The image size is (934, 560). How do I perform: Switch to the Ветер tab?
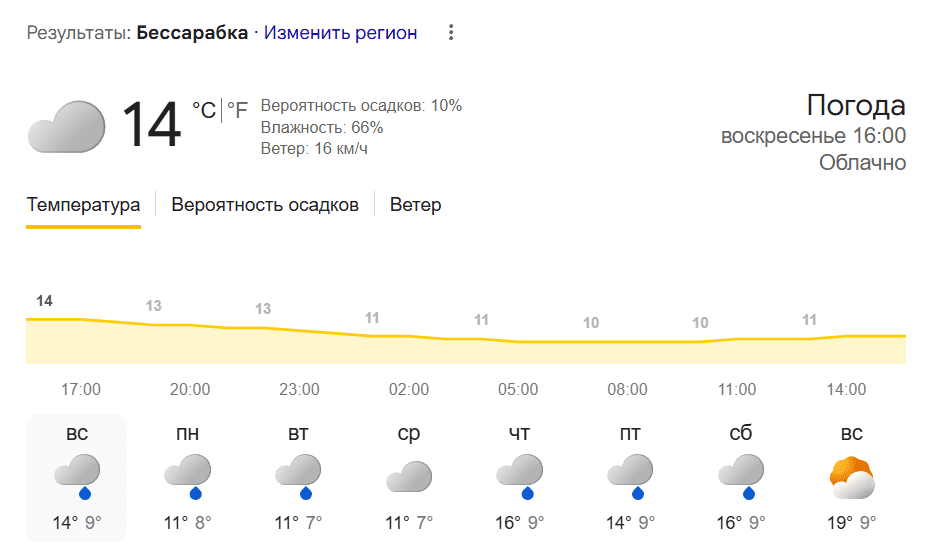pyautogui.click(x=415, y=205)
